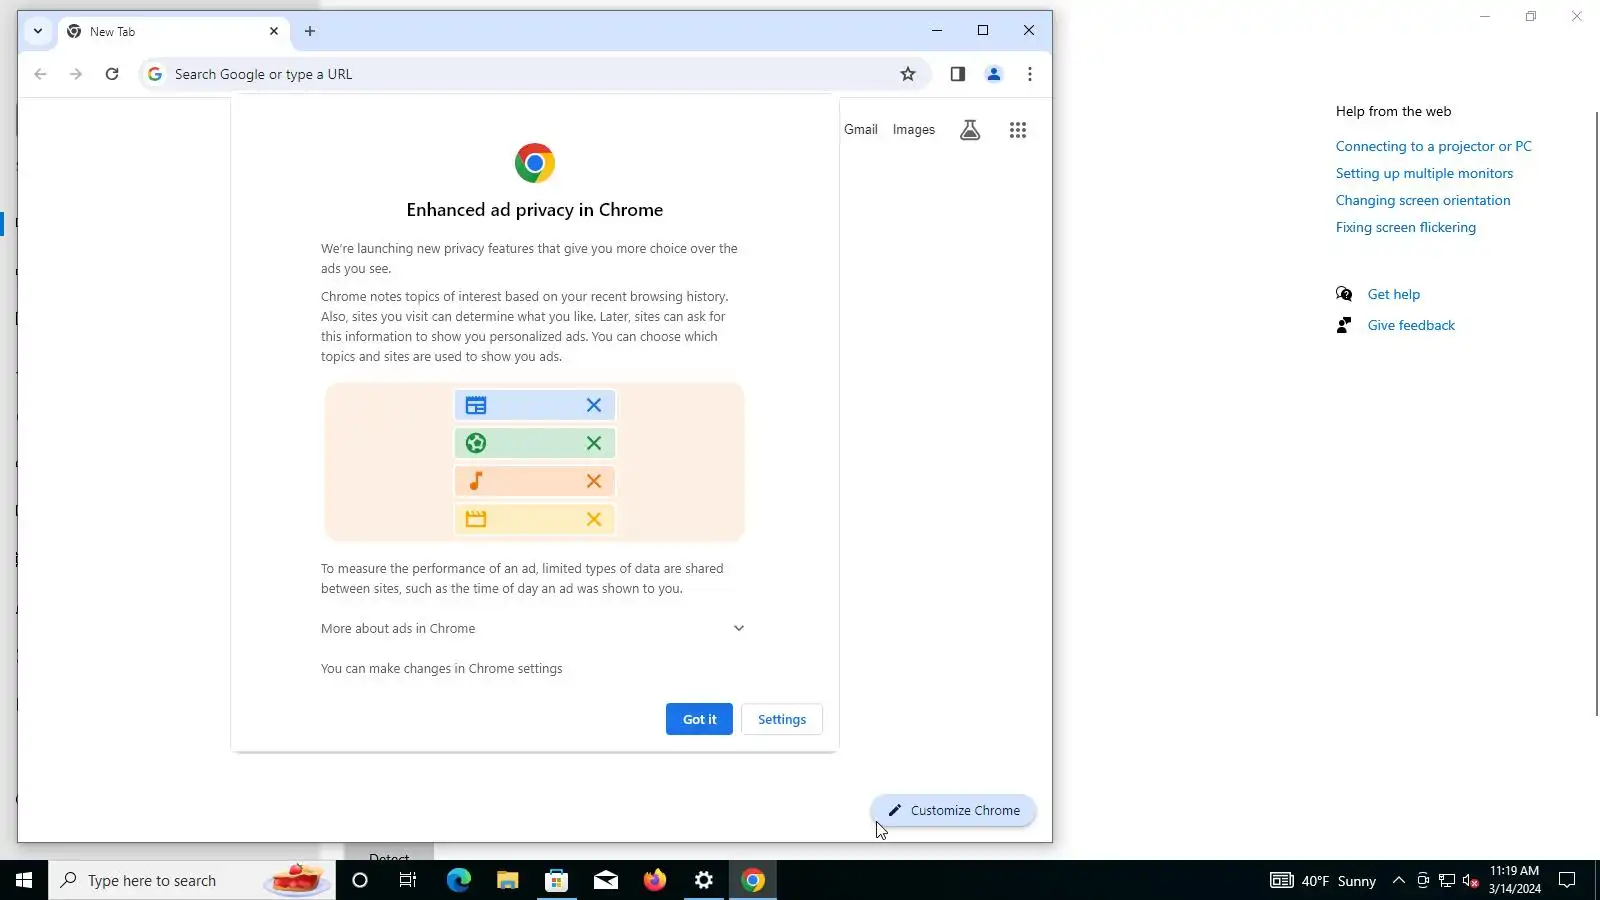Open Setting up multiple monitors link
This screenshot has width=1600, height=900.
[x=1425, y=173]
